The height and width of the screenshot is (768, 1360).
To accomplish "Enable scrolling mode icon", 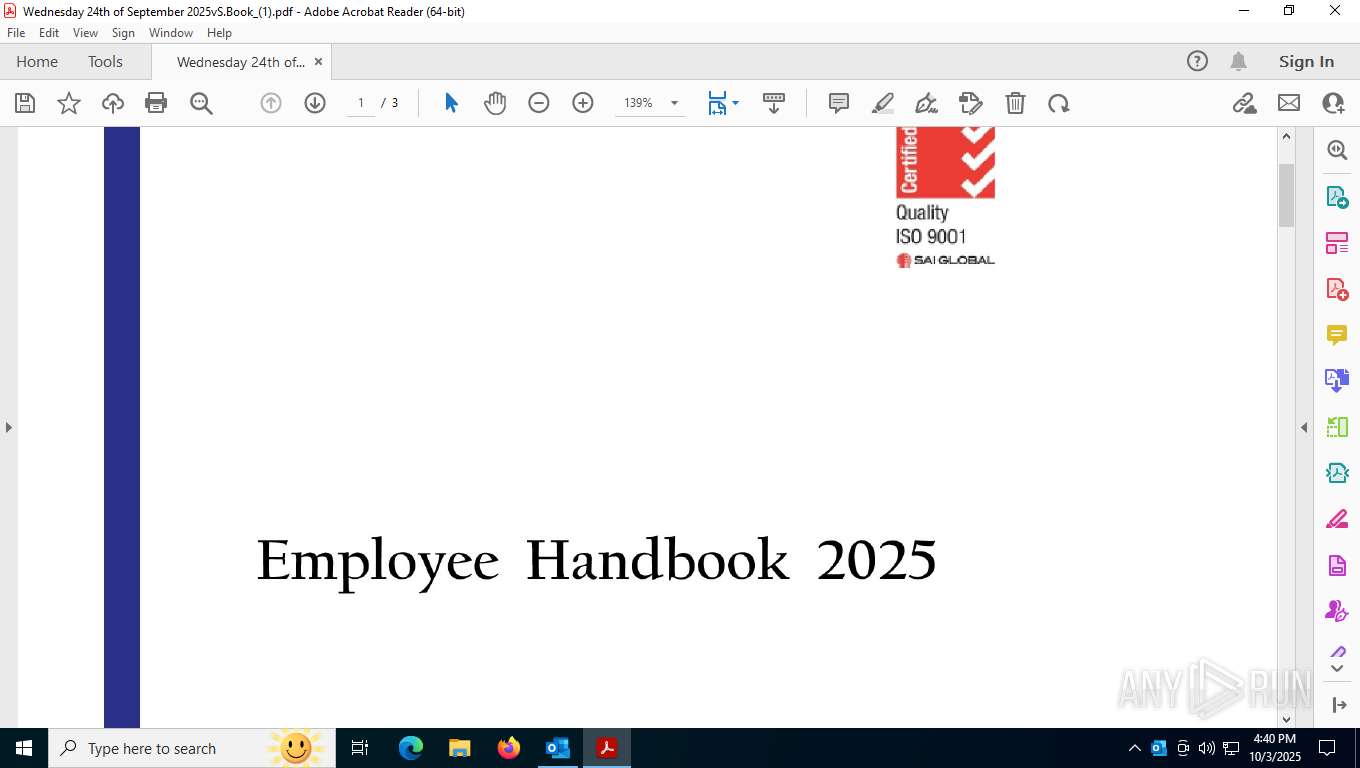I will [x=774, y=103].
